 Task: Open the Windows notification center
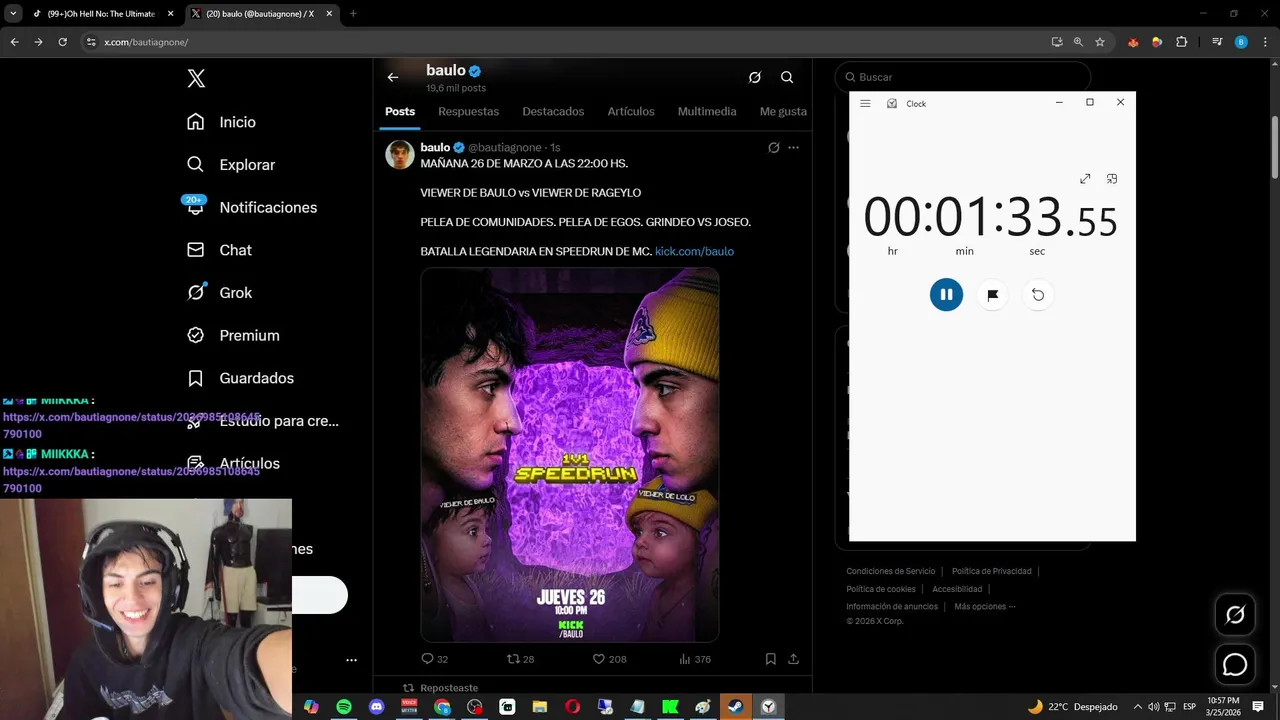1258,707
